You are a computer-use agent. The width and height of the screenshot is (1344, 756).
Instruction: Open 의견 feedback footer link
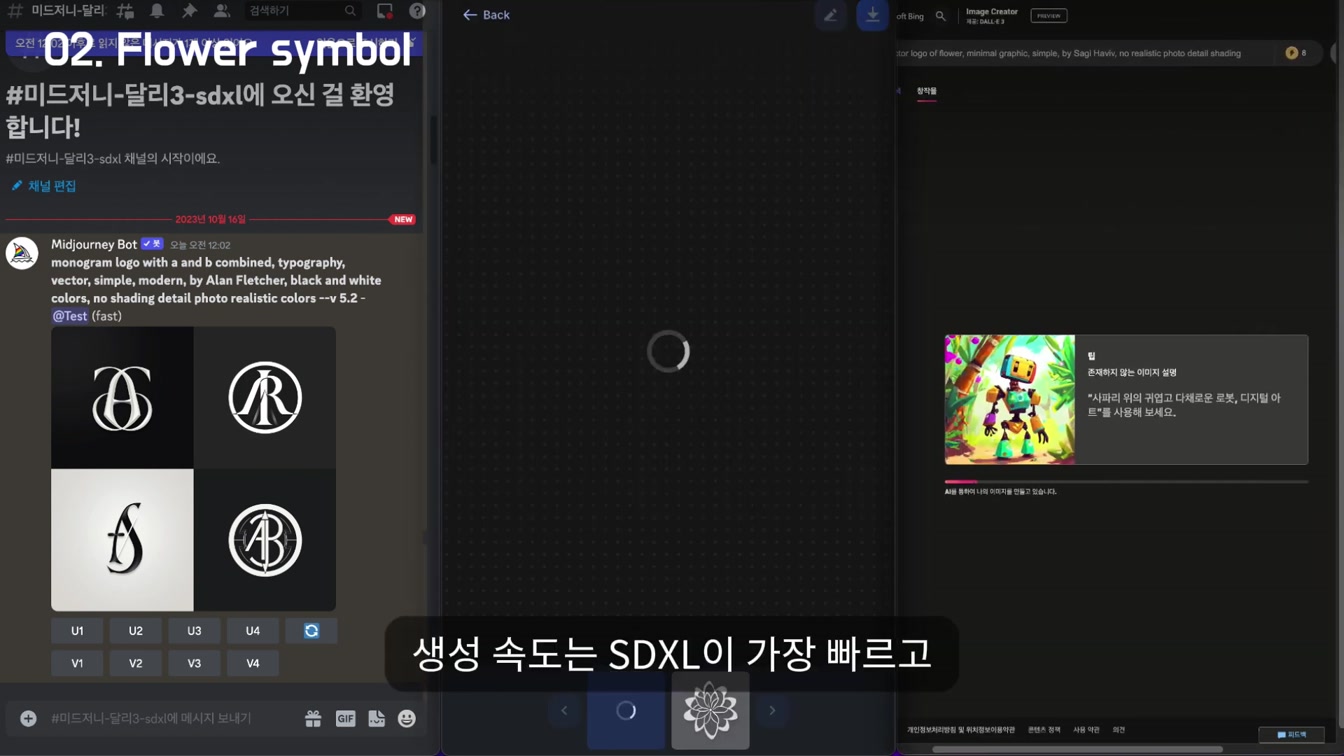coord(1119,730)
